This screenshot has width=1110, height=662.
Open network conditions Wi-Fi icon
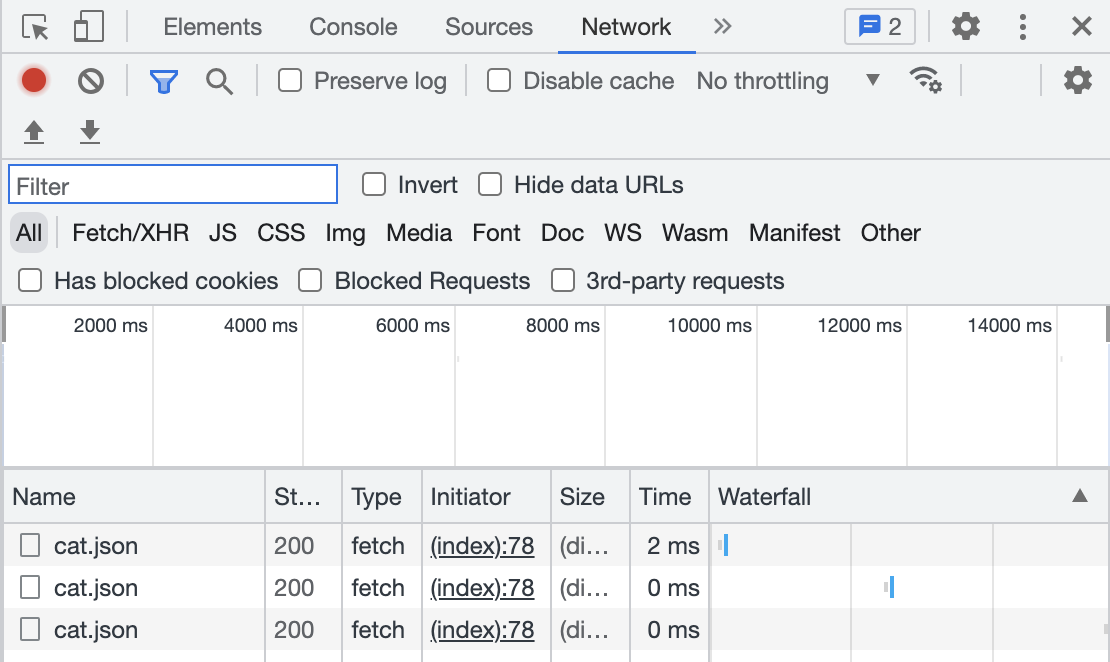[x=925, y=81]
